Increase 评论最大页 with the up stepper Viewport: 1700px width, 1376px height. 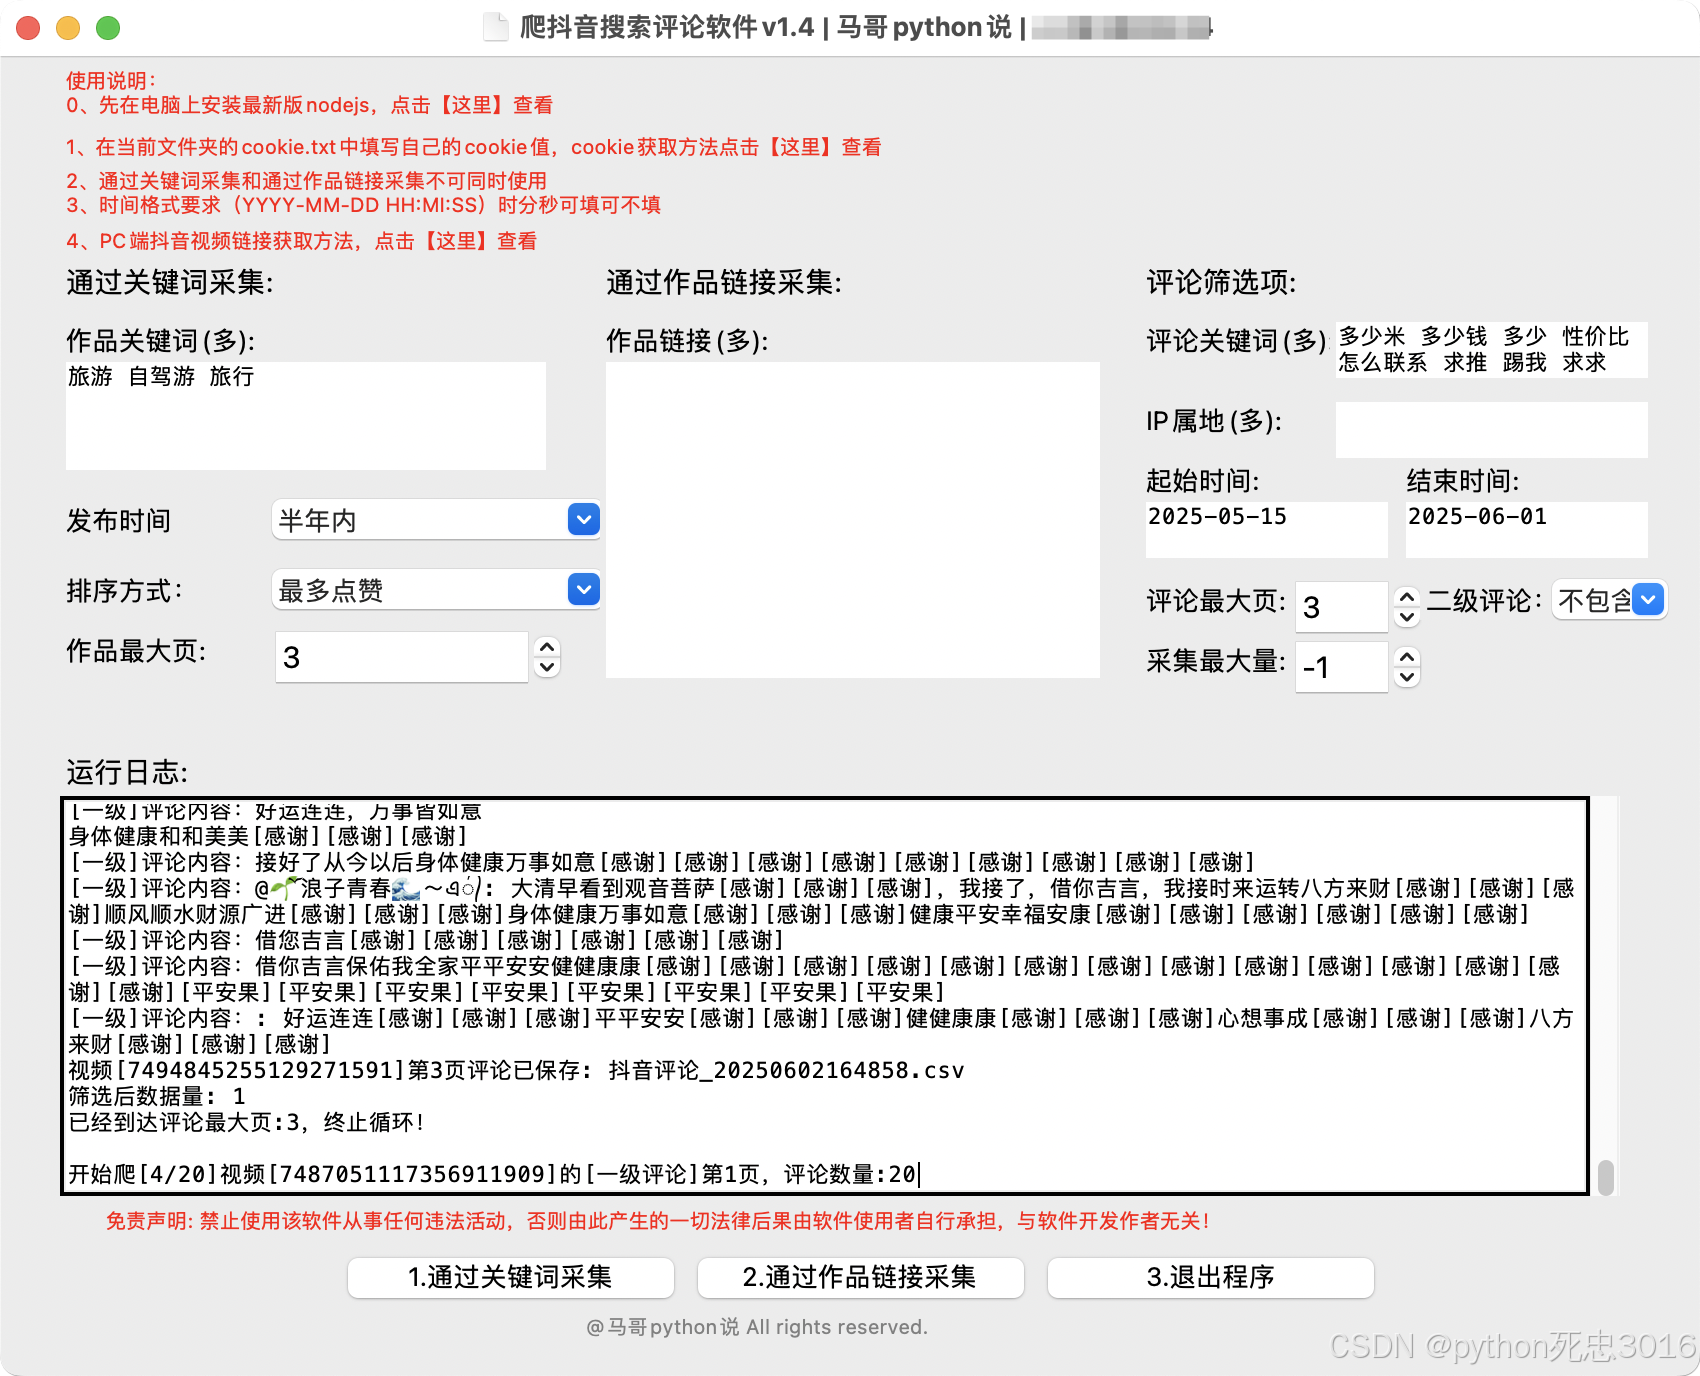(1407, 596)
